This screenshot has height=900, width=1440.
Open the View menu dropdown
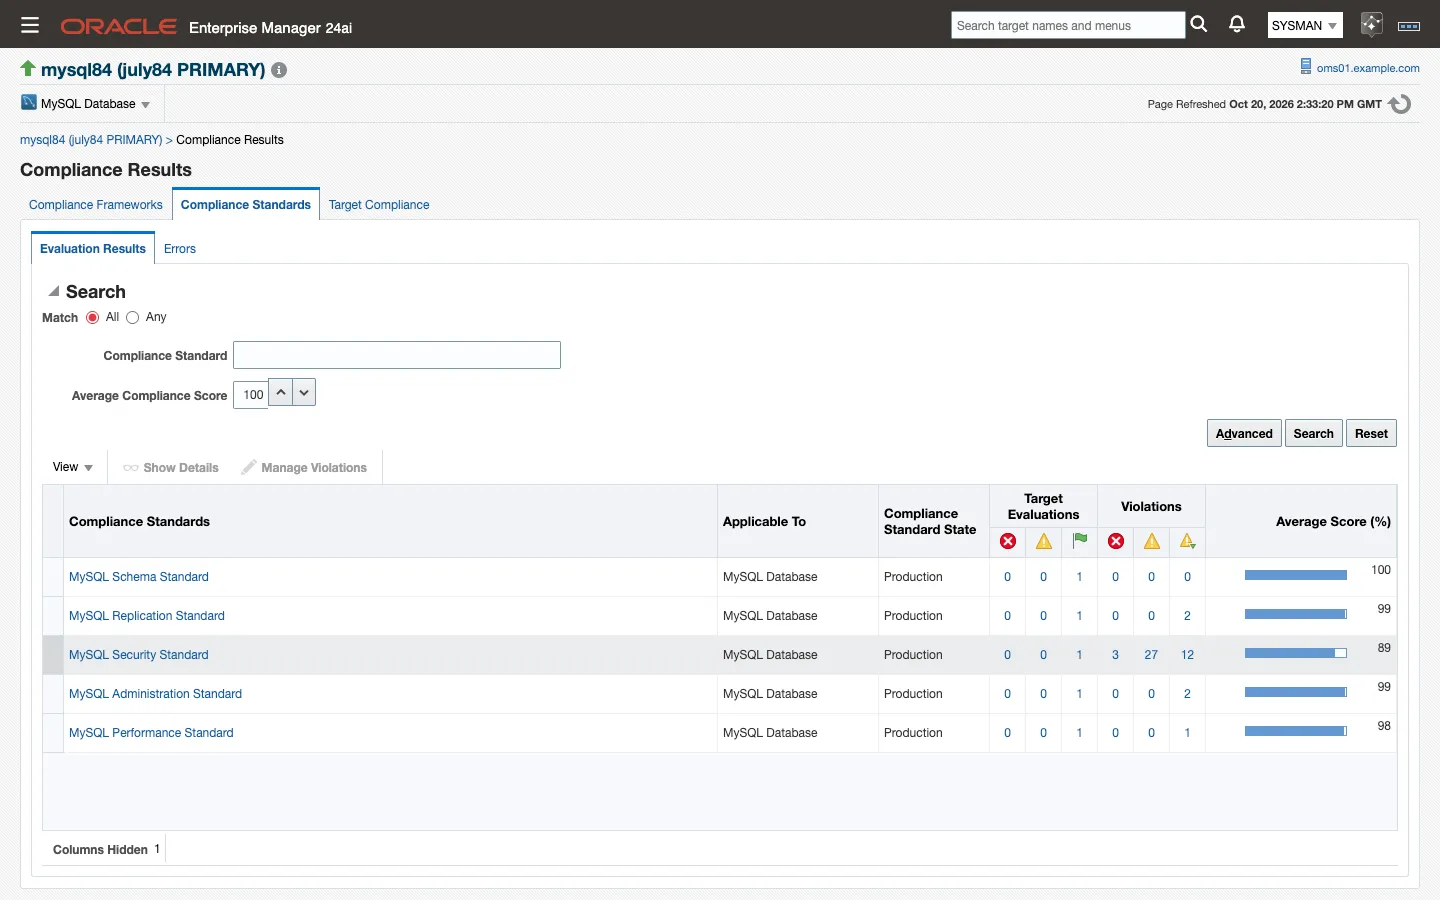pos(73,467)
